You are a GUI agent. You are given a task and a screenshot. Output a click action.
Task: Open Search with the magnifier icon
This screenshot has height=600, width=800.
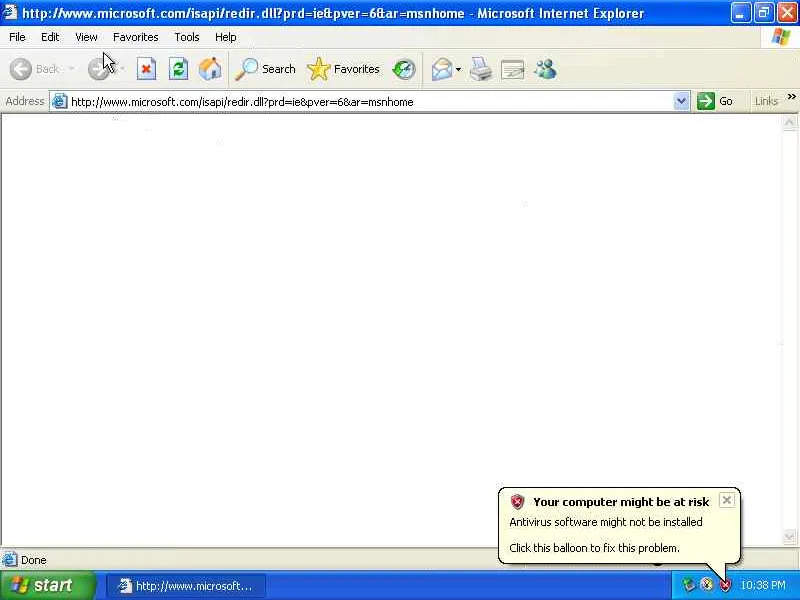click(265, 69)
